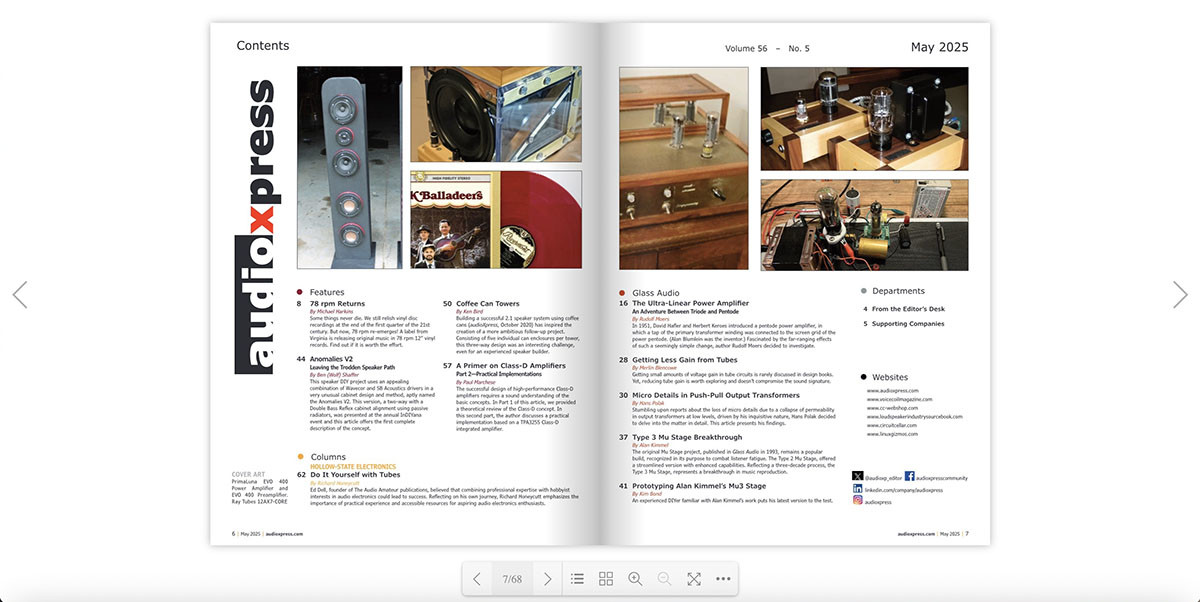Go to next page using right side arrow

click(1180, 294)
